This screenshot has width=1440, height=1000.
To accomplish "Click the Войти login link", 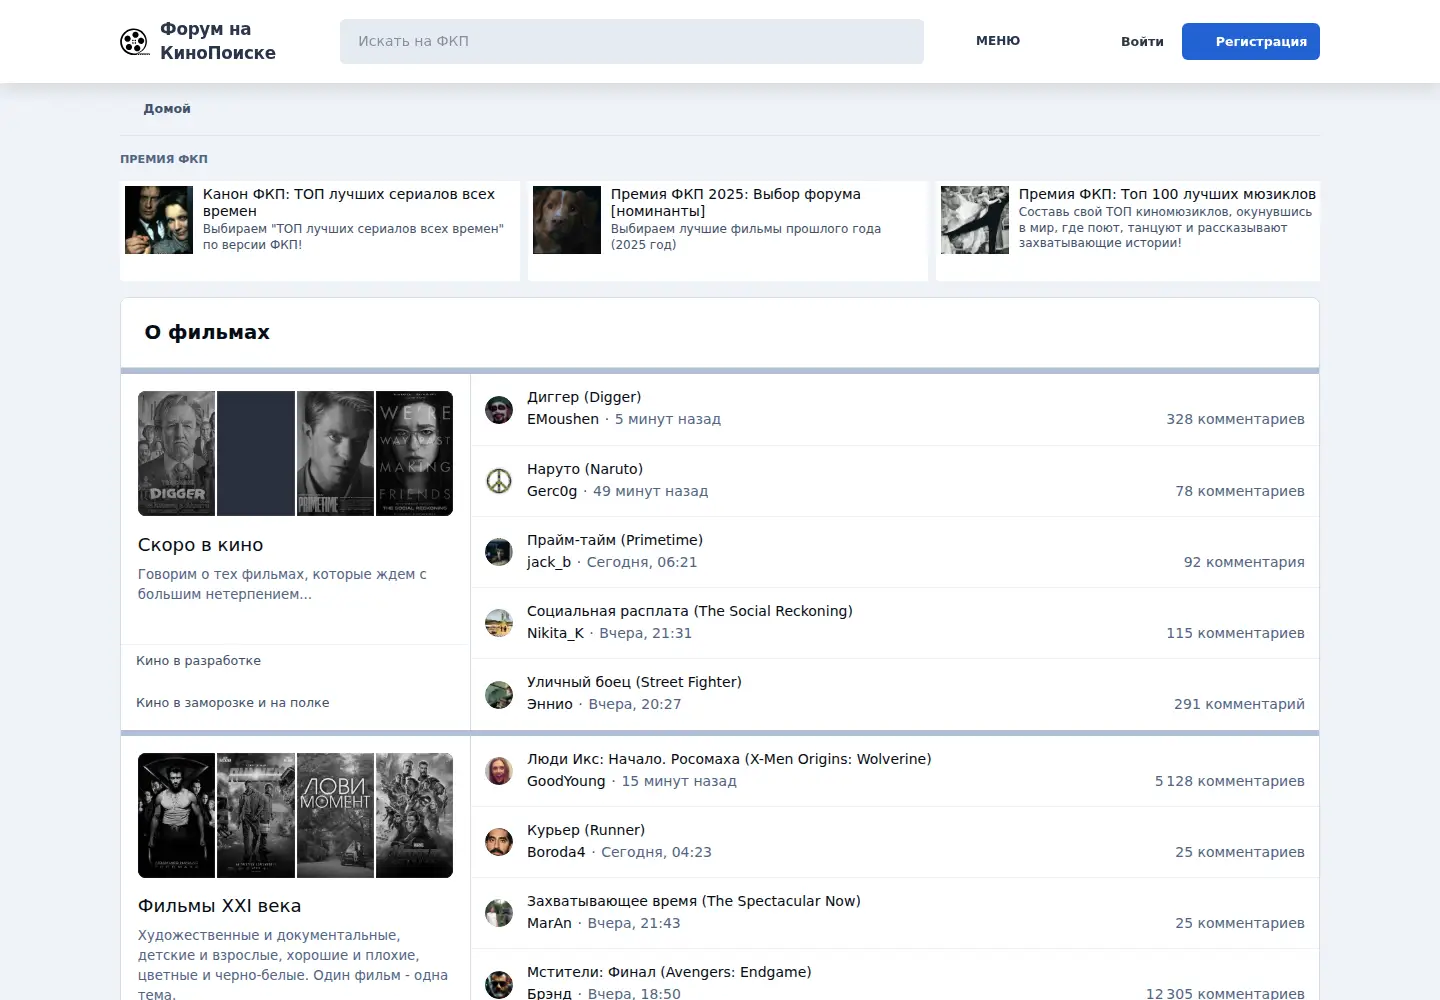I will pyautogui.click(x=1142, y=42).
